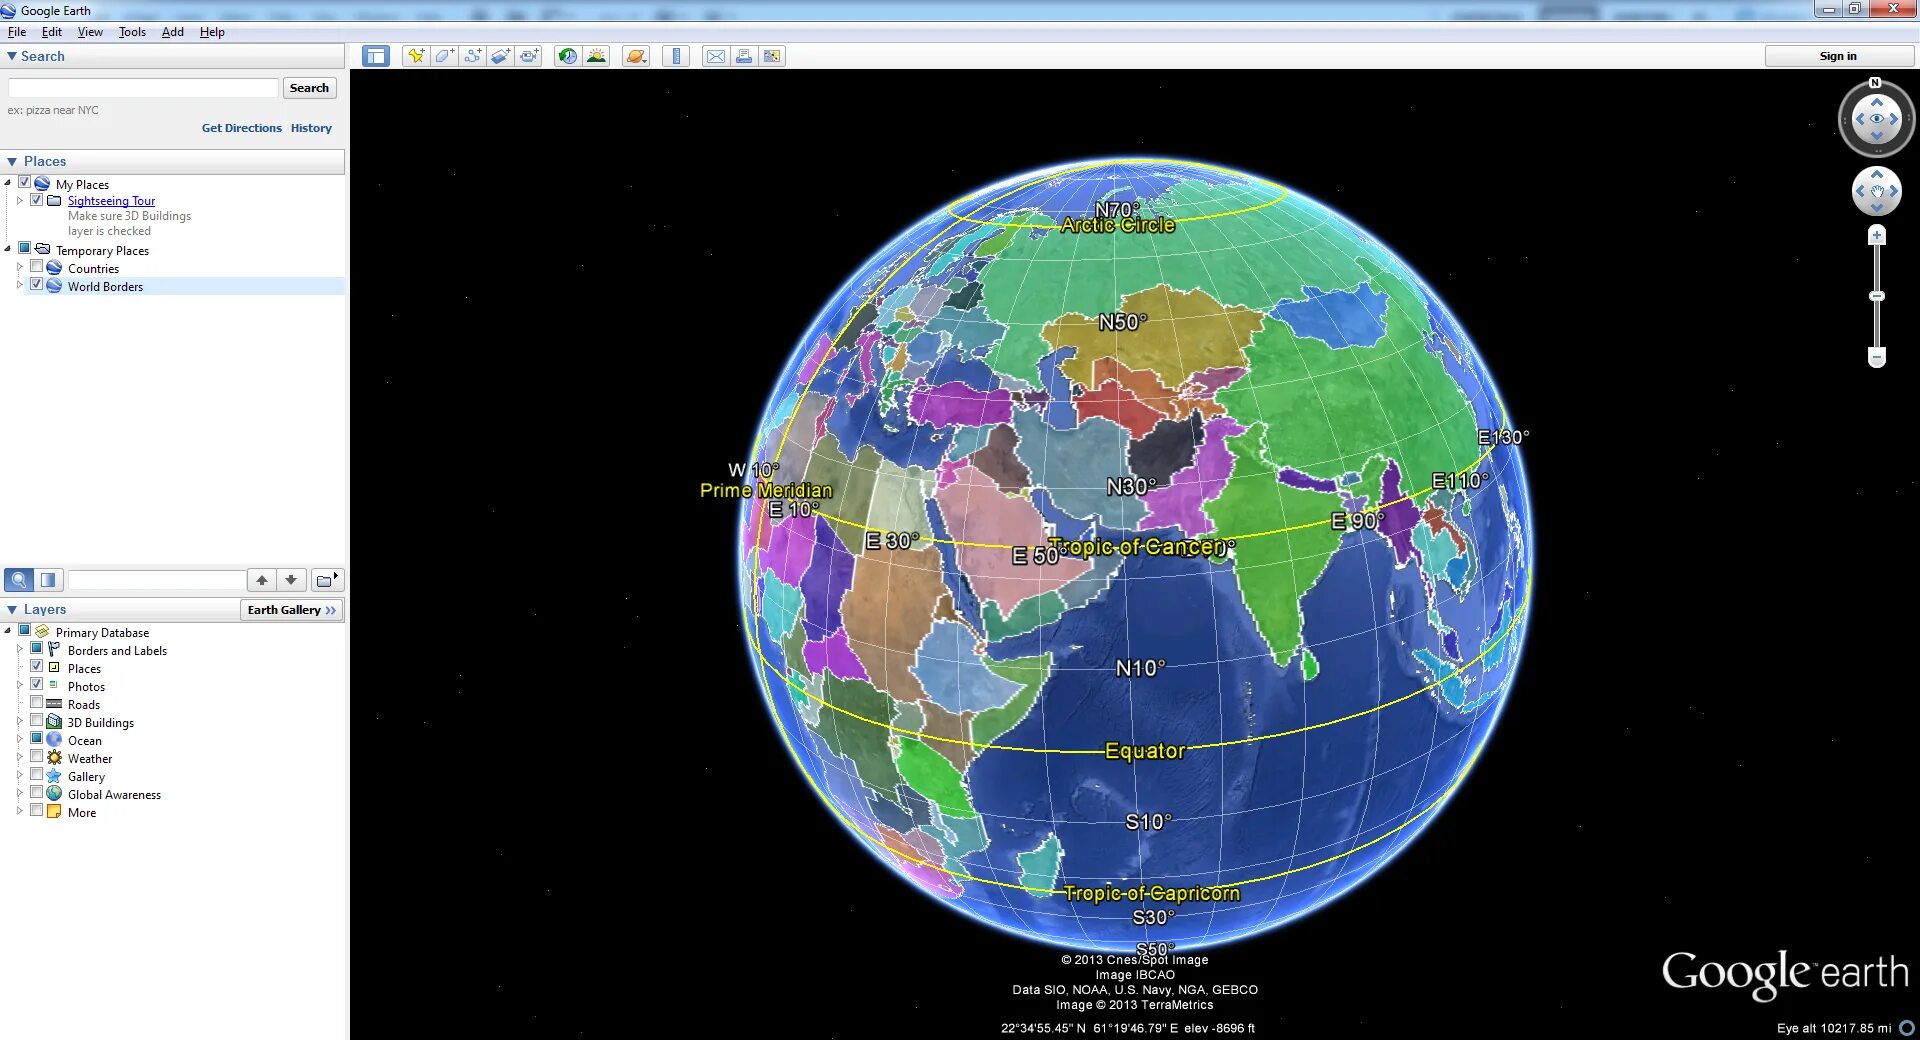Zoom out with the minus button
Viewport: 1920px width, 1040px height.
[1877, 357]
